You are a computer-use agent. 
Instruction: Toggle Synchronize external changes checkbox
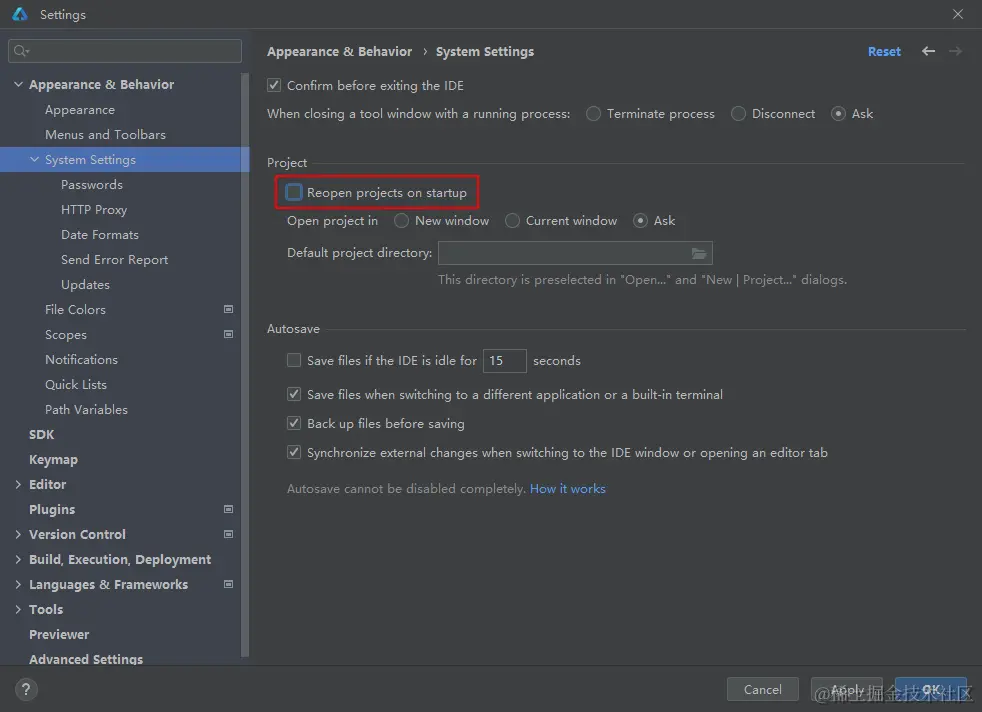[x=294, y=452]
